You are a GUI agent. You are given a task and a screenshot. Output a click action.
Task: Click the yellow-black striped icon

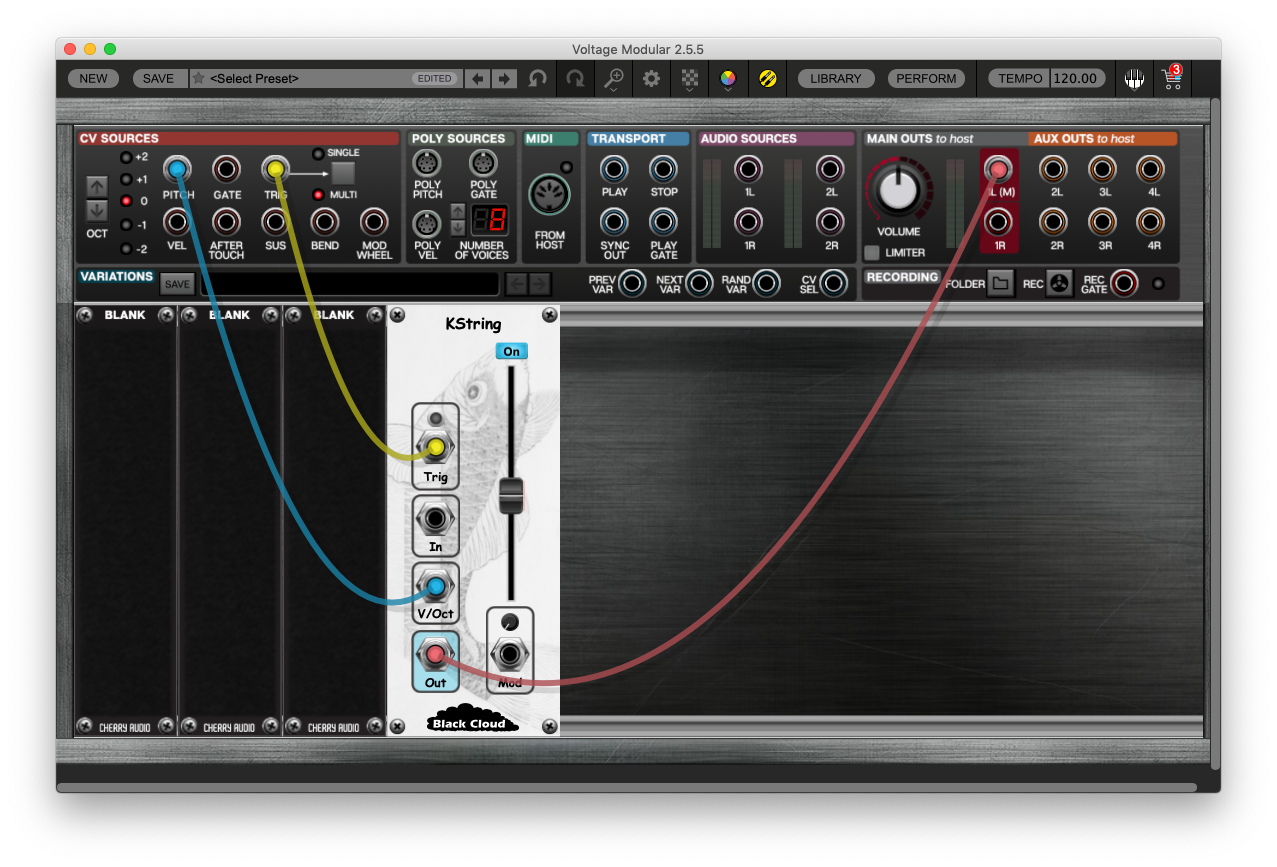(x=767, y=78)
